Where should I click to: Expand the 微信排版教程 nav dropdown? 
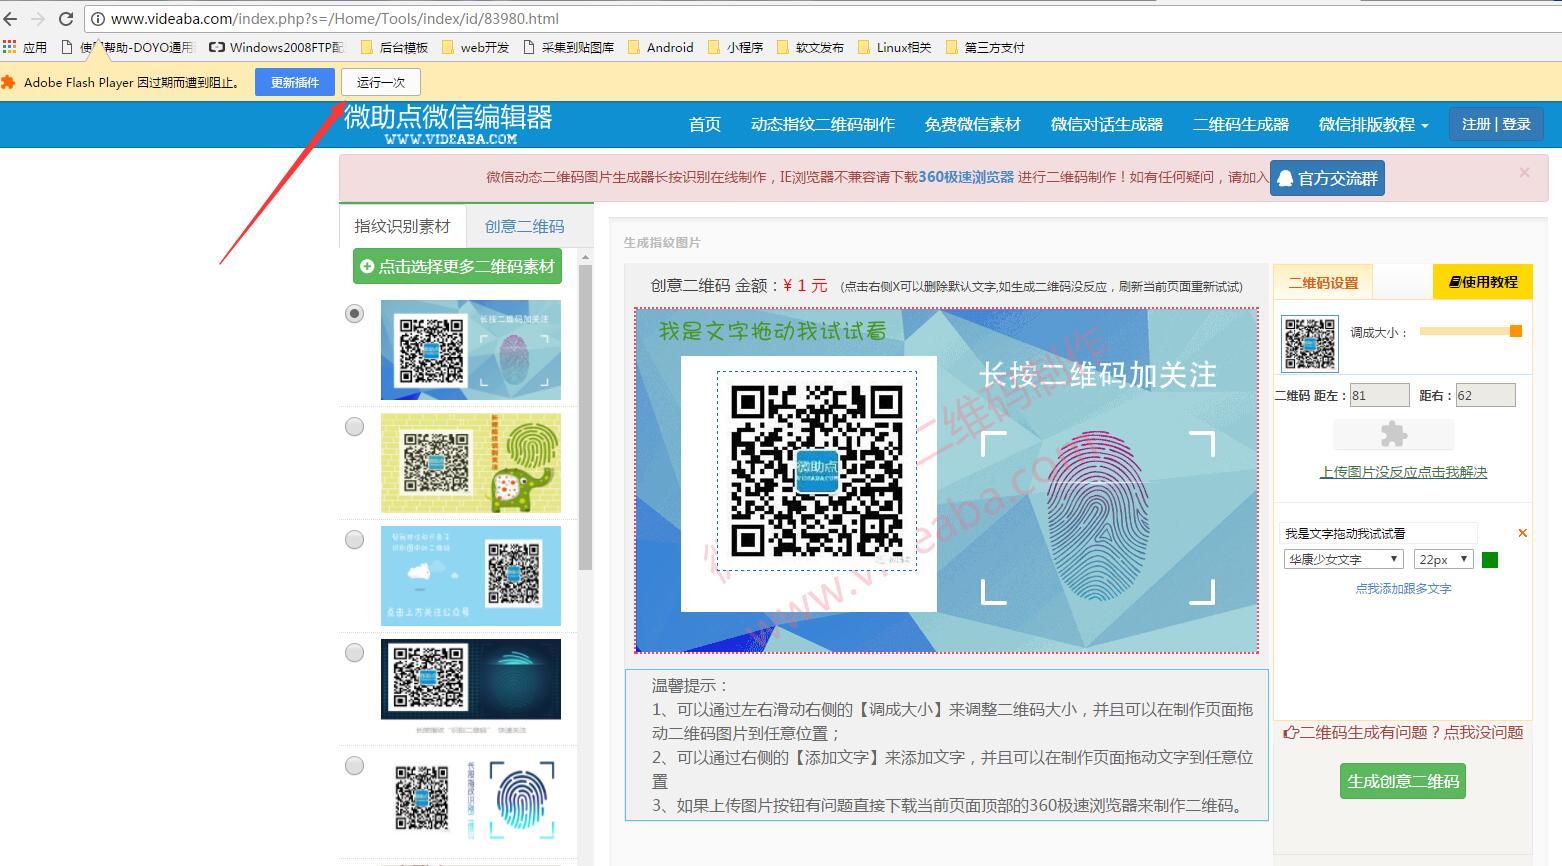pyautogui.click(x=1373, y=124)
